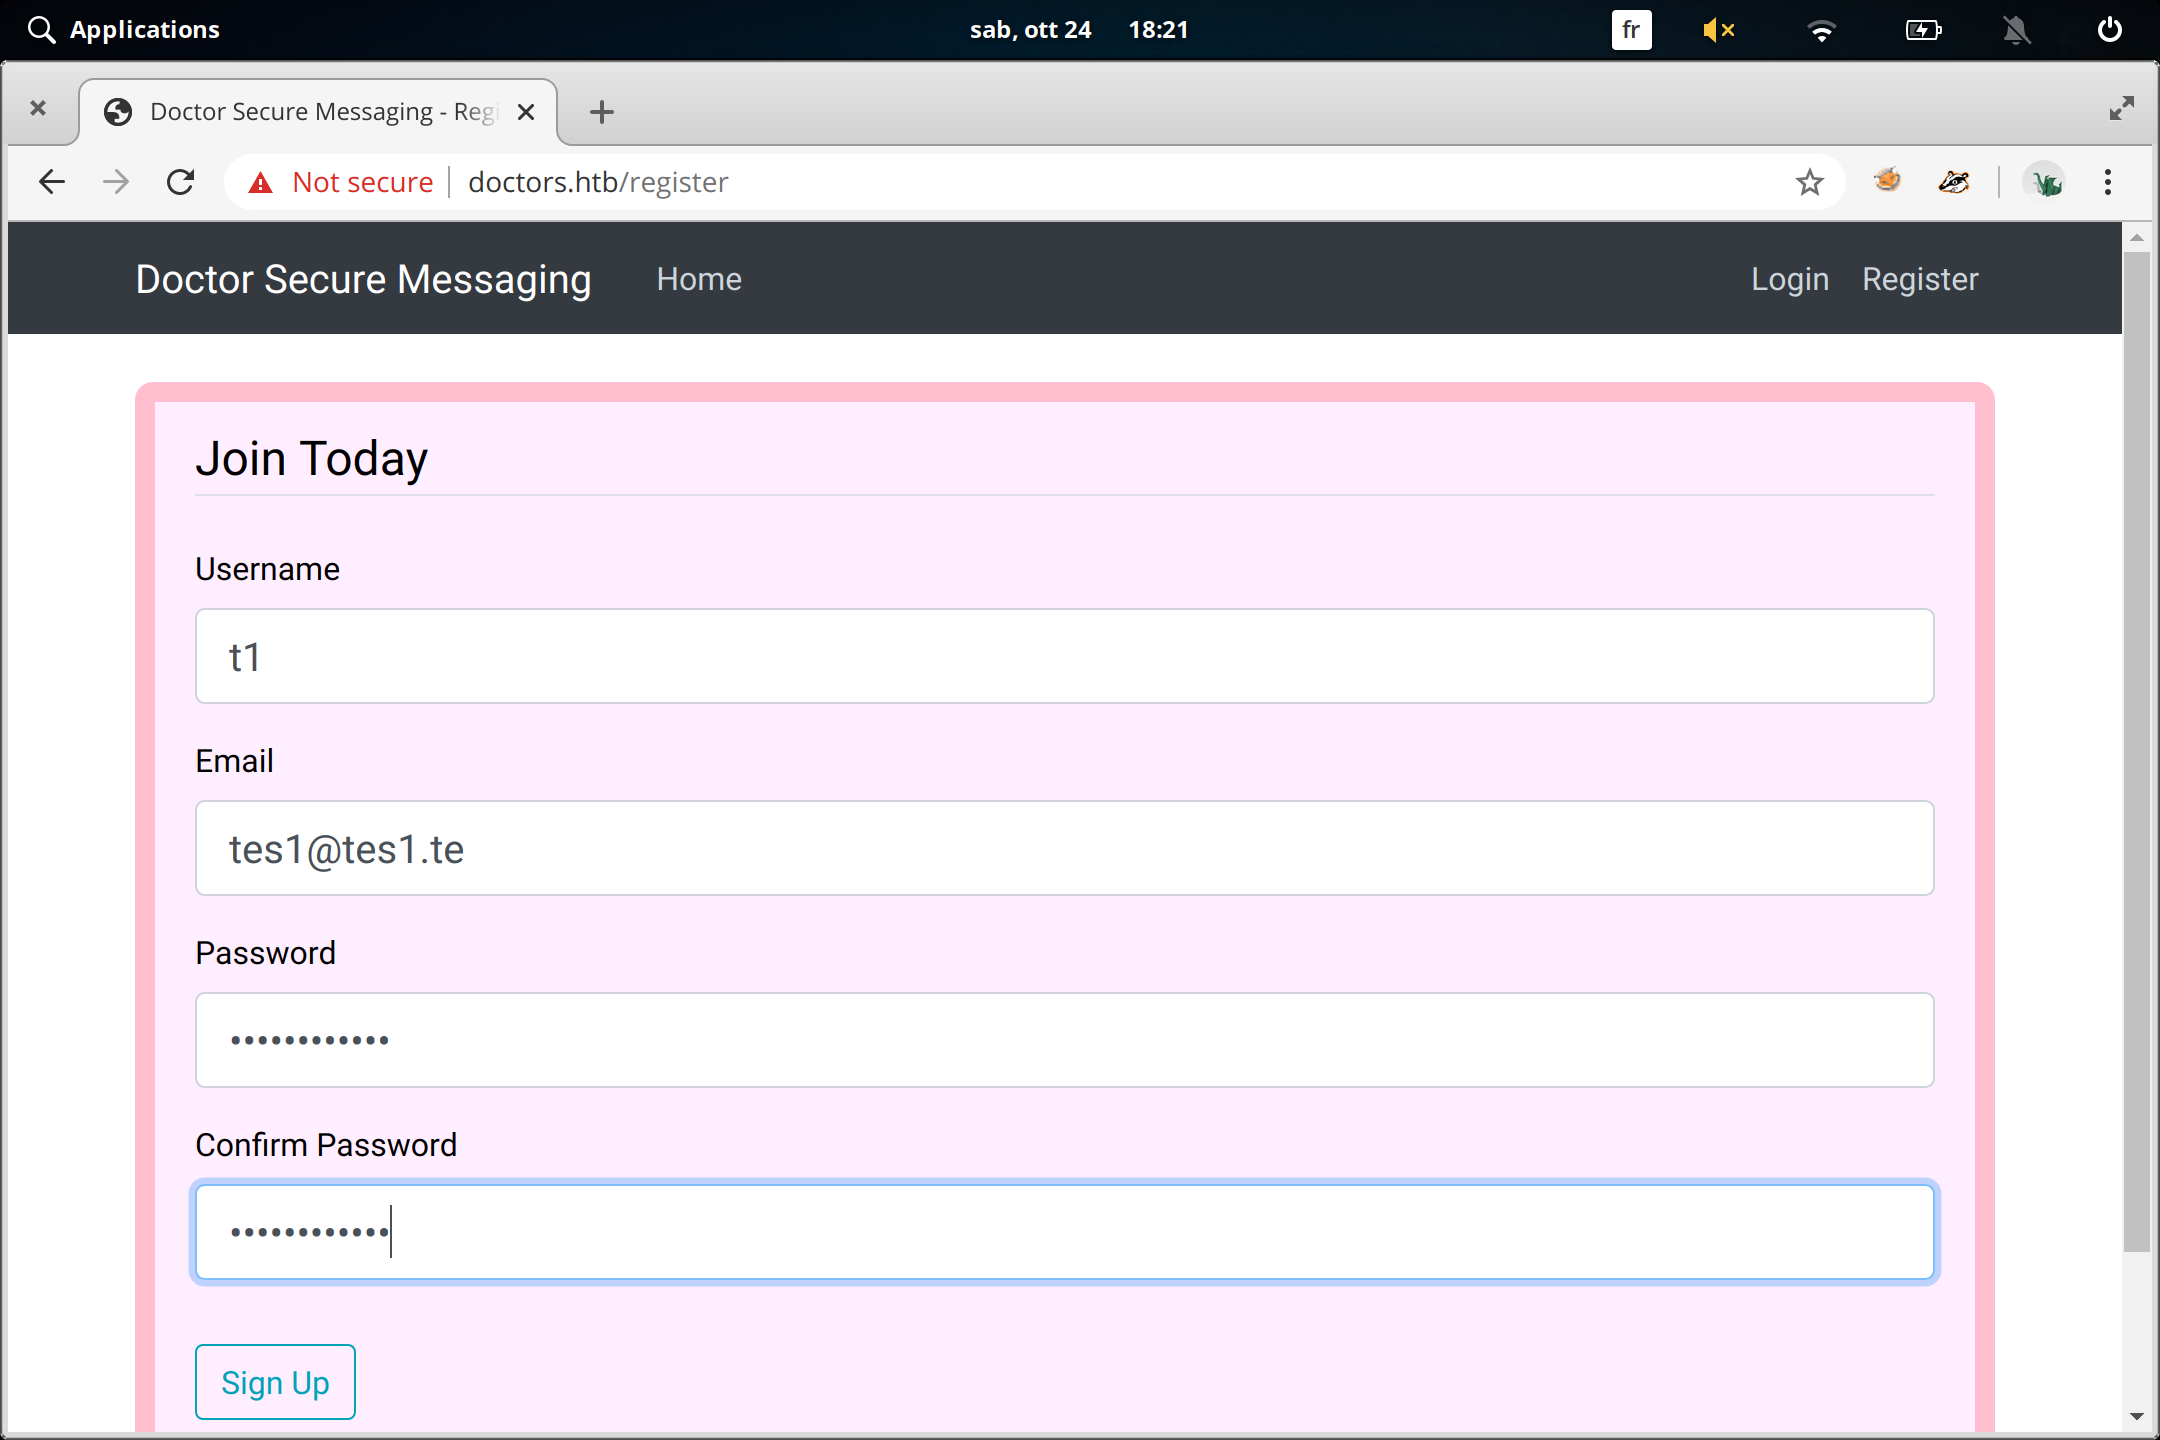The width and height of the screenshot is (2160, 1440).
Task: Open the three-dot browser menu
Action: [x=2108, y=182]
